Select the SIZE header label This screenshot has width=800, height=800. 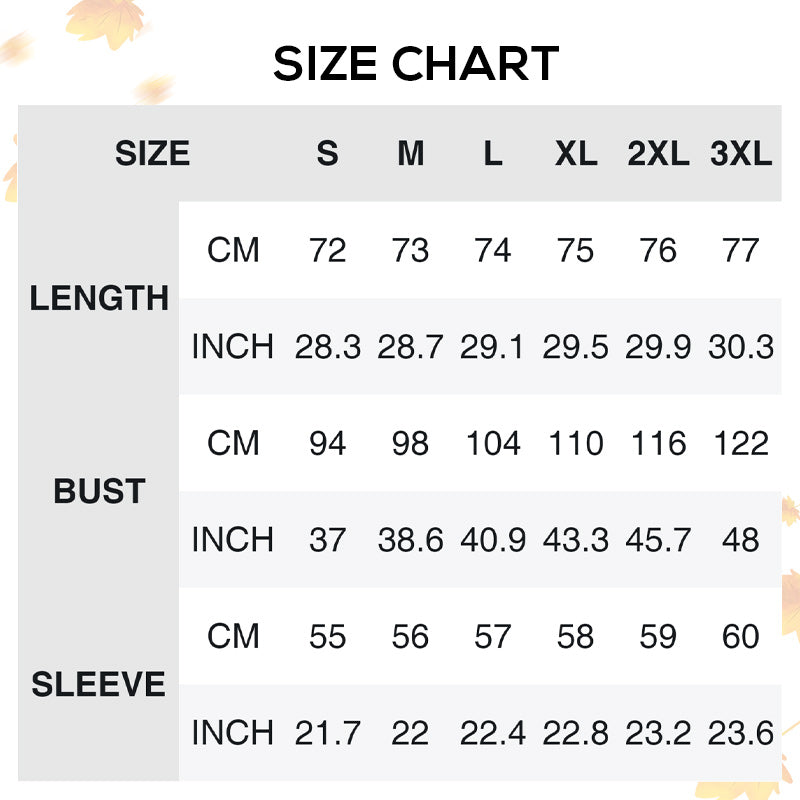pos(152,154)
